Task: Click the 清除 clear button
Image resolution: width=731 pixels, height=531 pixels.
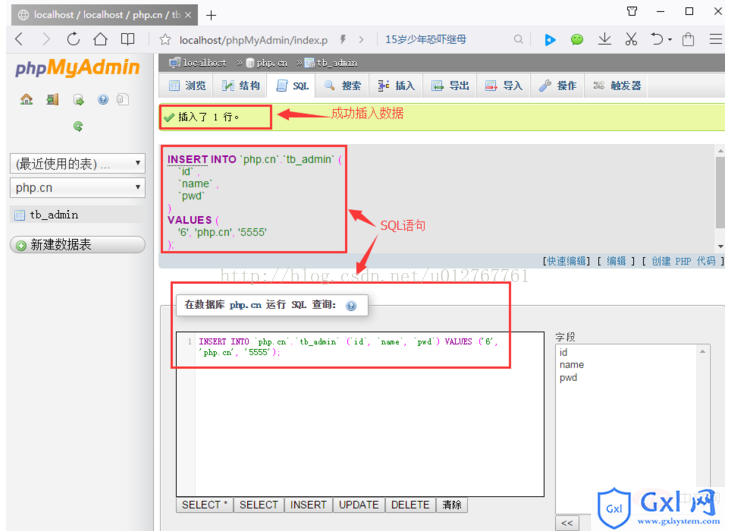Action: pyautogui.click(x=452, y=505)
